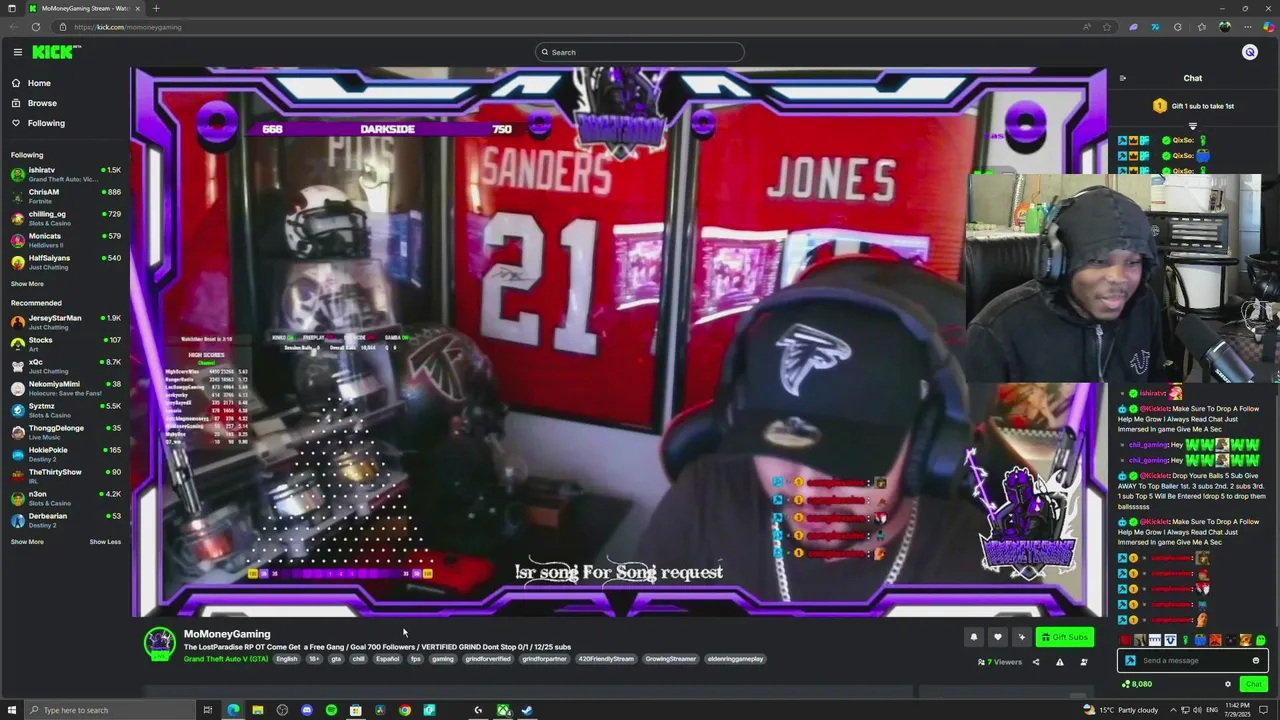
Task: Click the Kick logo
Action: (56, 52)
